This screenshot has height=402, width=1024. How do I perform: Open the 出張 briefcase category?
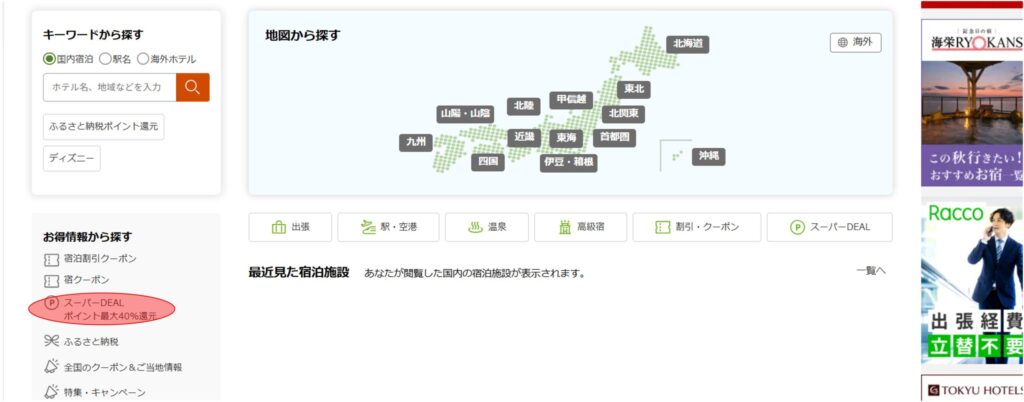click(x=289, y=227)
